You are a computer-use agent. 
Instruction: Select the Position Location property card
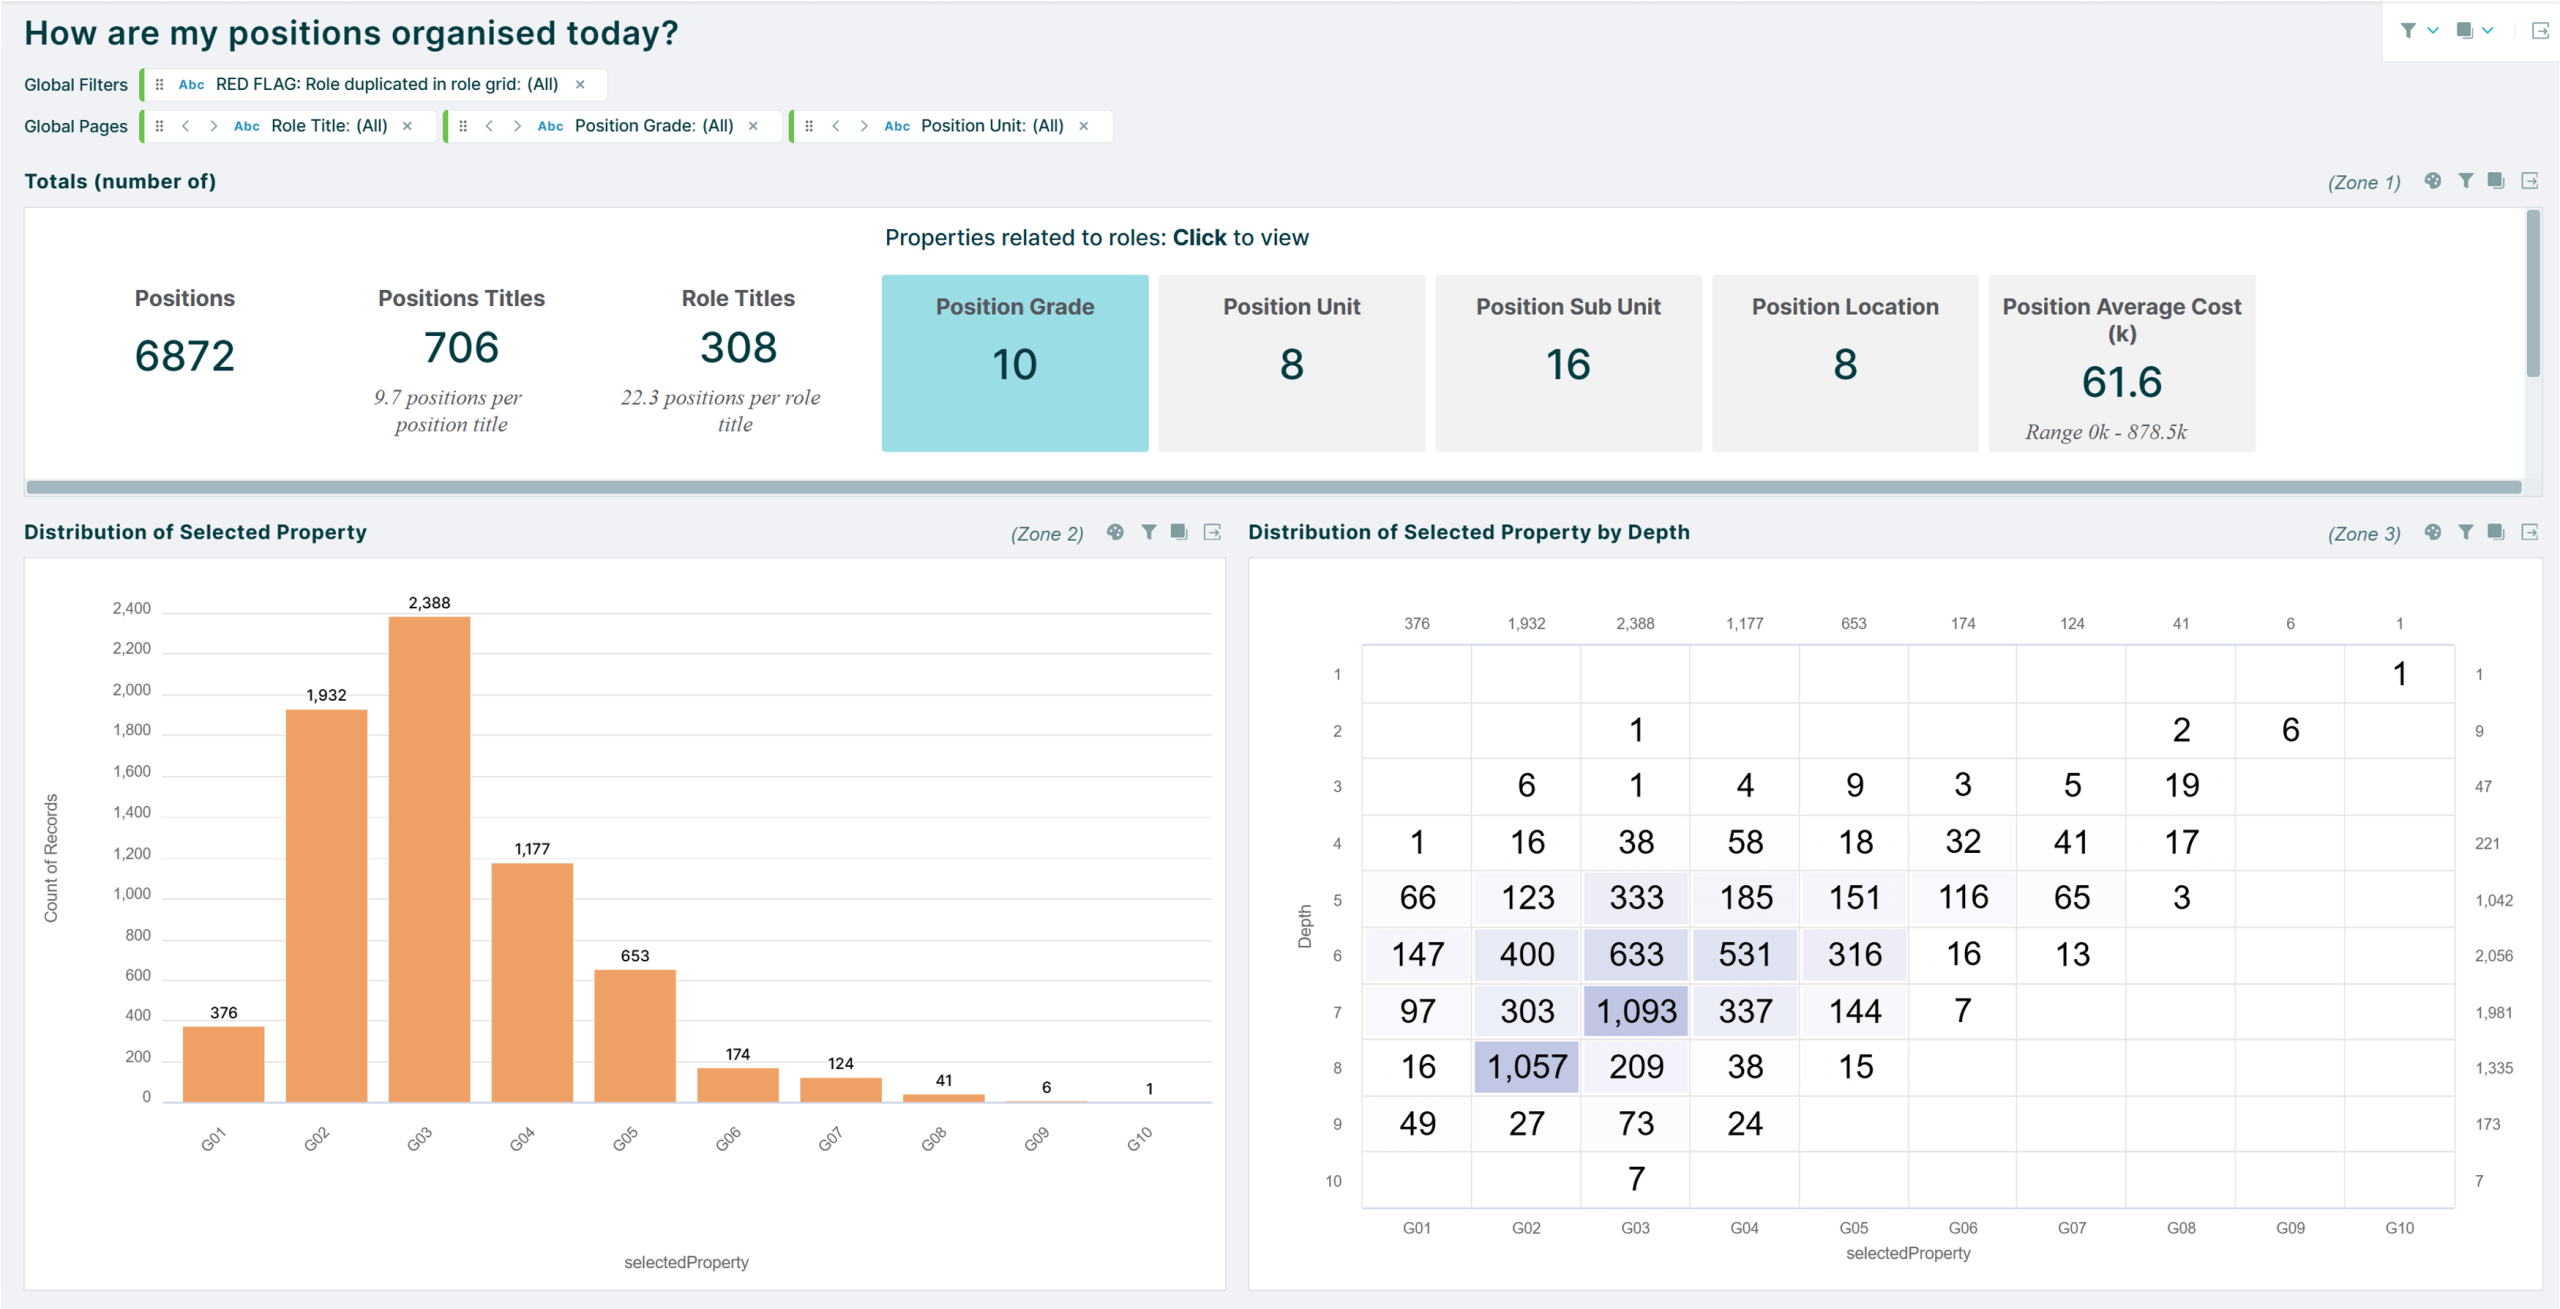pyautogui.click(x=1845, y=363)
